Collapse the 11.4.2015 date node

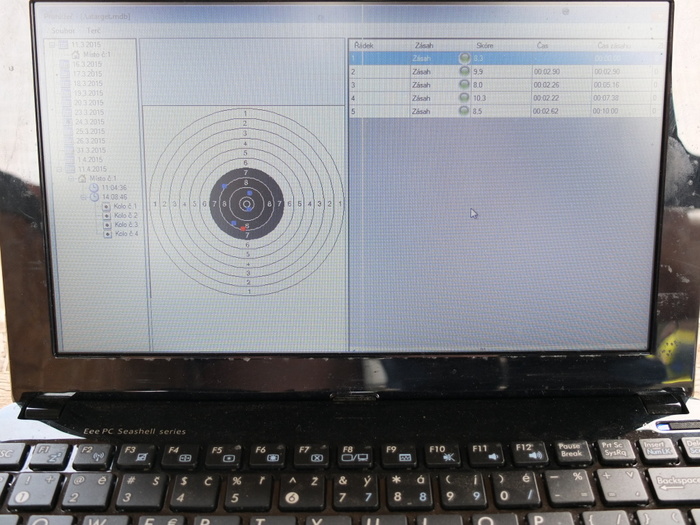coord(60,168)
